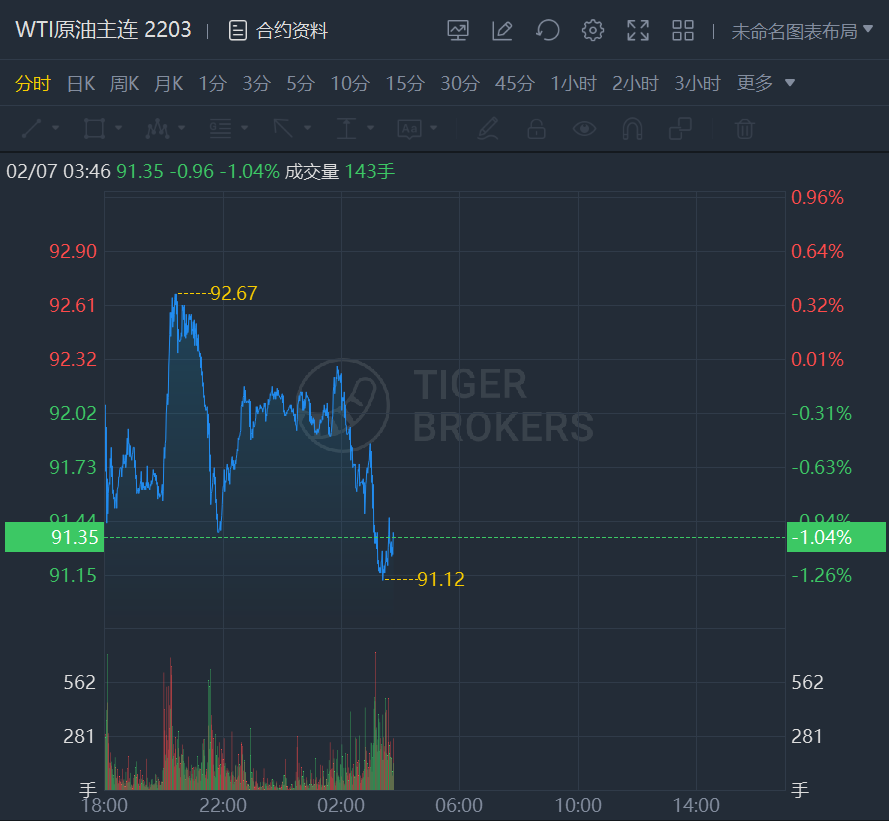Click the WTI原油主连 2203 title
Screen dimensions: 889x821
pyautogui.click(x=103, y=30)
